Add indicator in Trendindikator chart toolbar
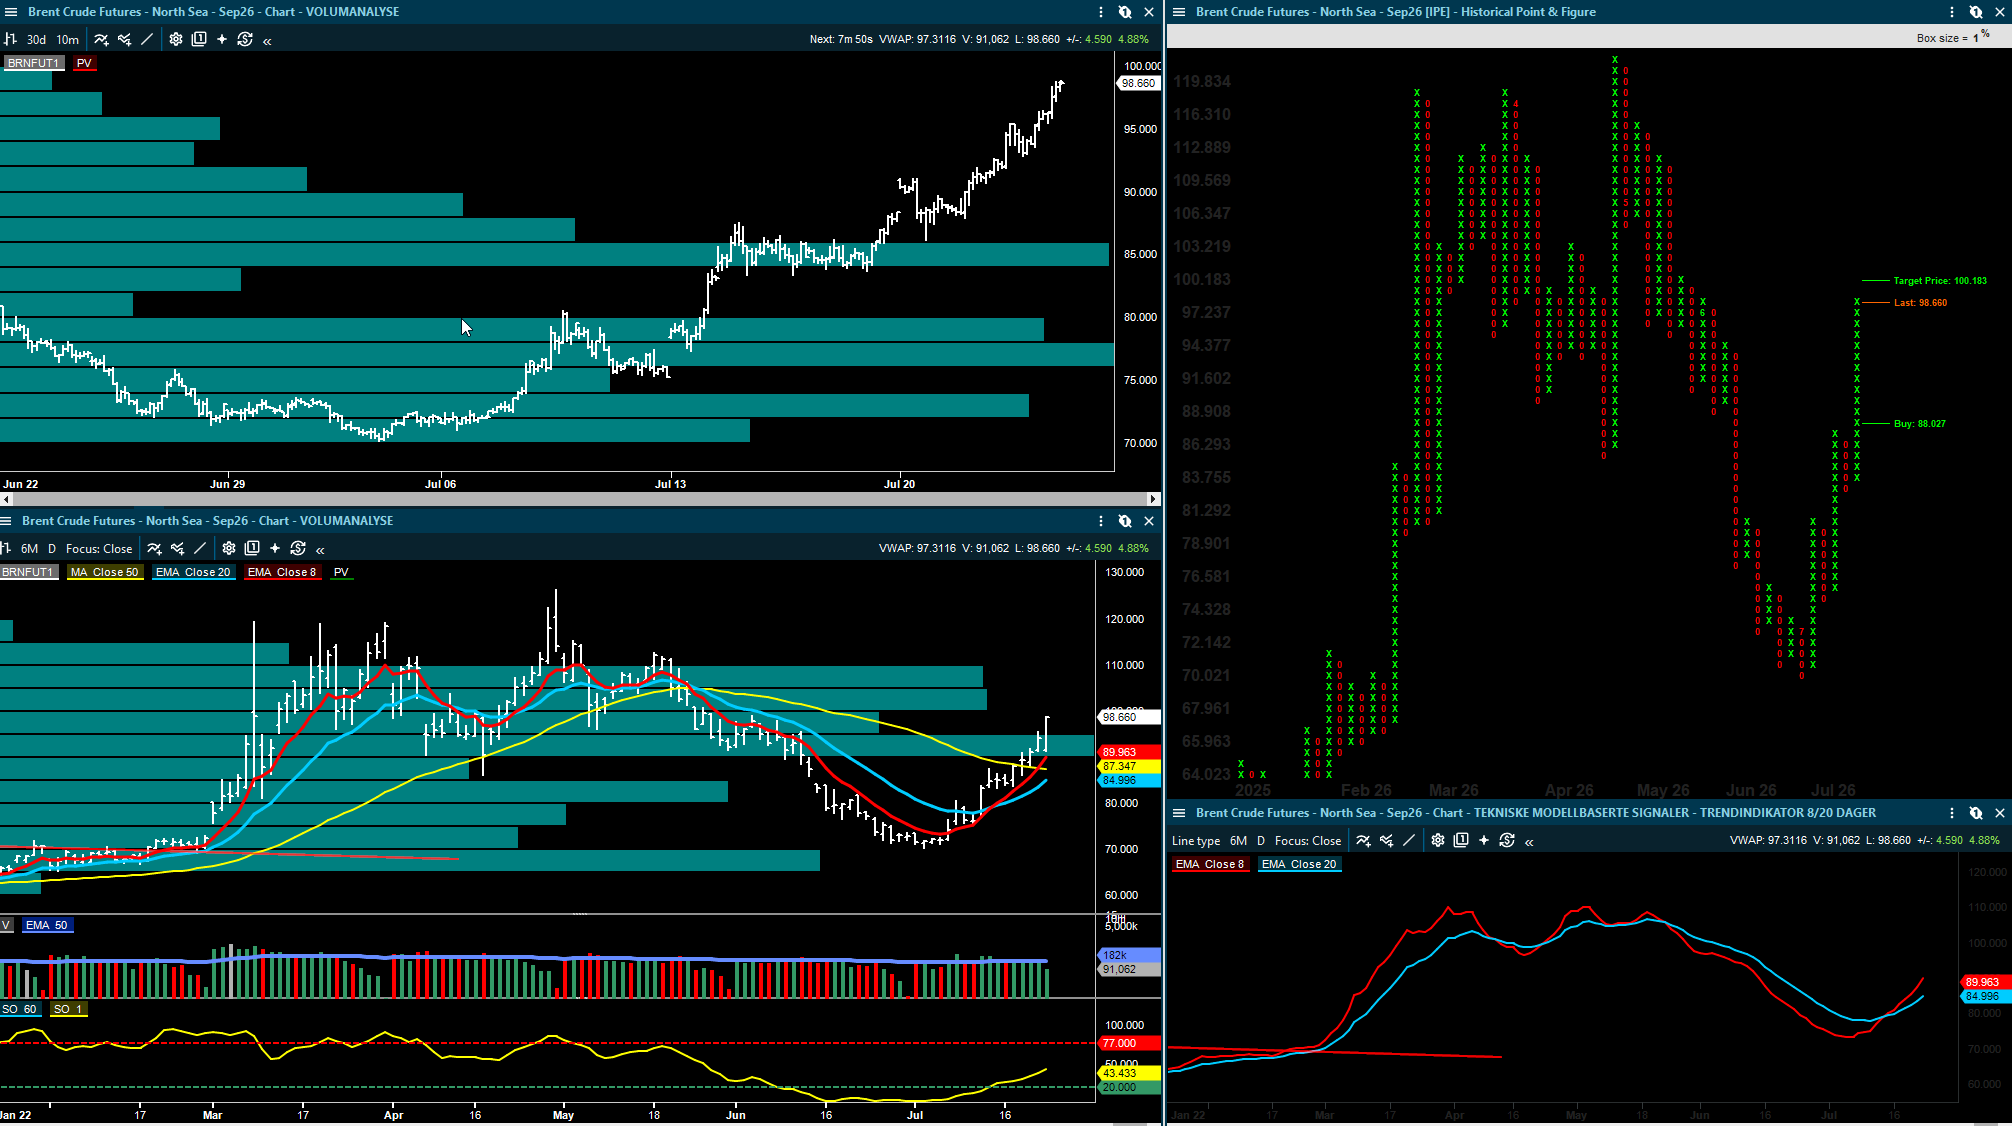The height and width of the screenshot is (1126, 2012). (1363, 841)
